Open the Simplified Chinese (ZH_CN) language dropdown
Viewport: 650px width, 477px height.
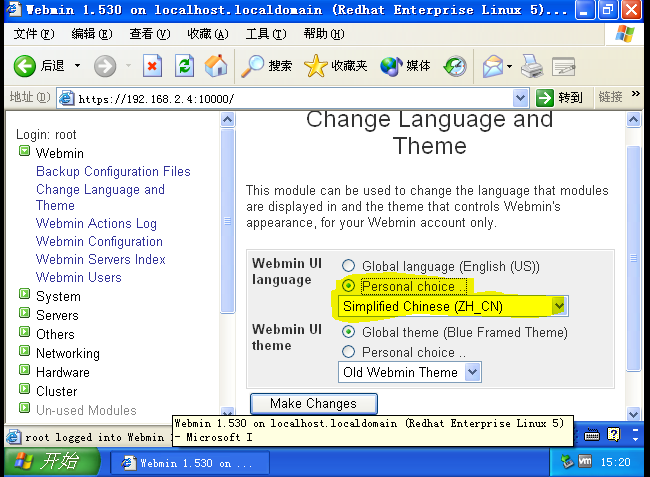click(453, 306)
